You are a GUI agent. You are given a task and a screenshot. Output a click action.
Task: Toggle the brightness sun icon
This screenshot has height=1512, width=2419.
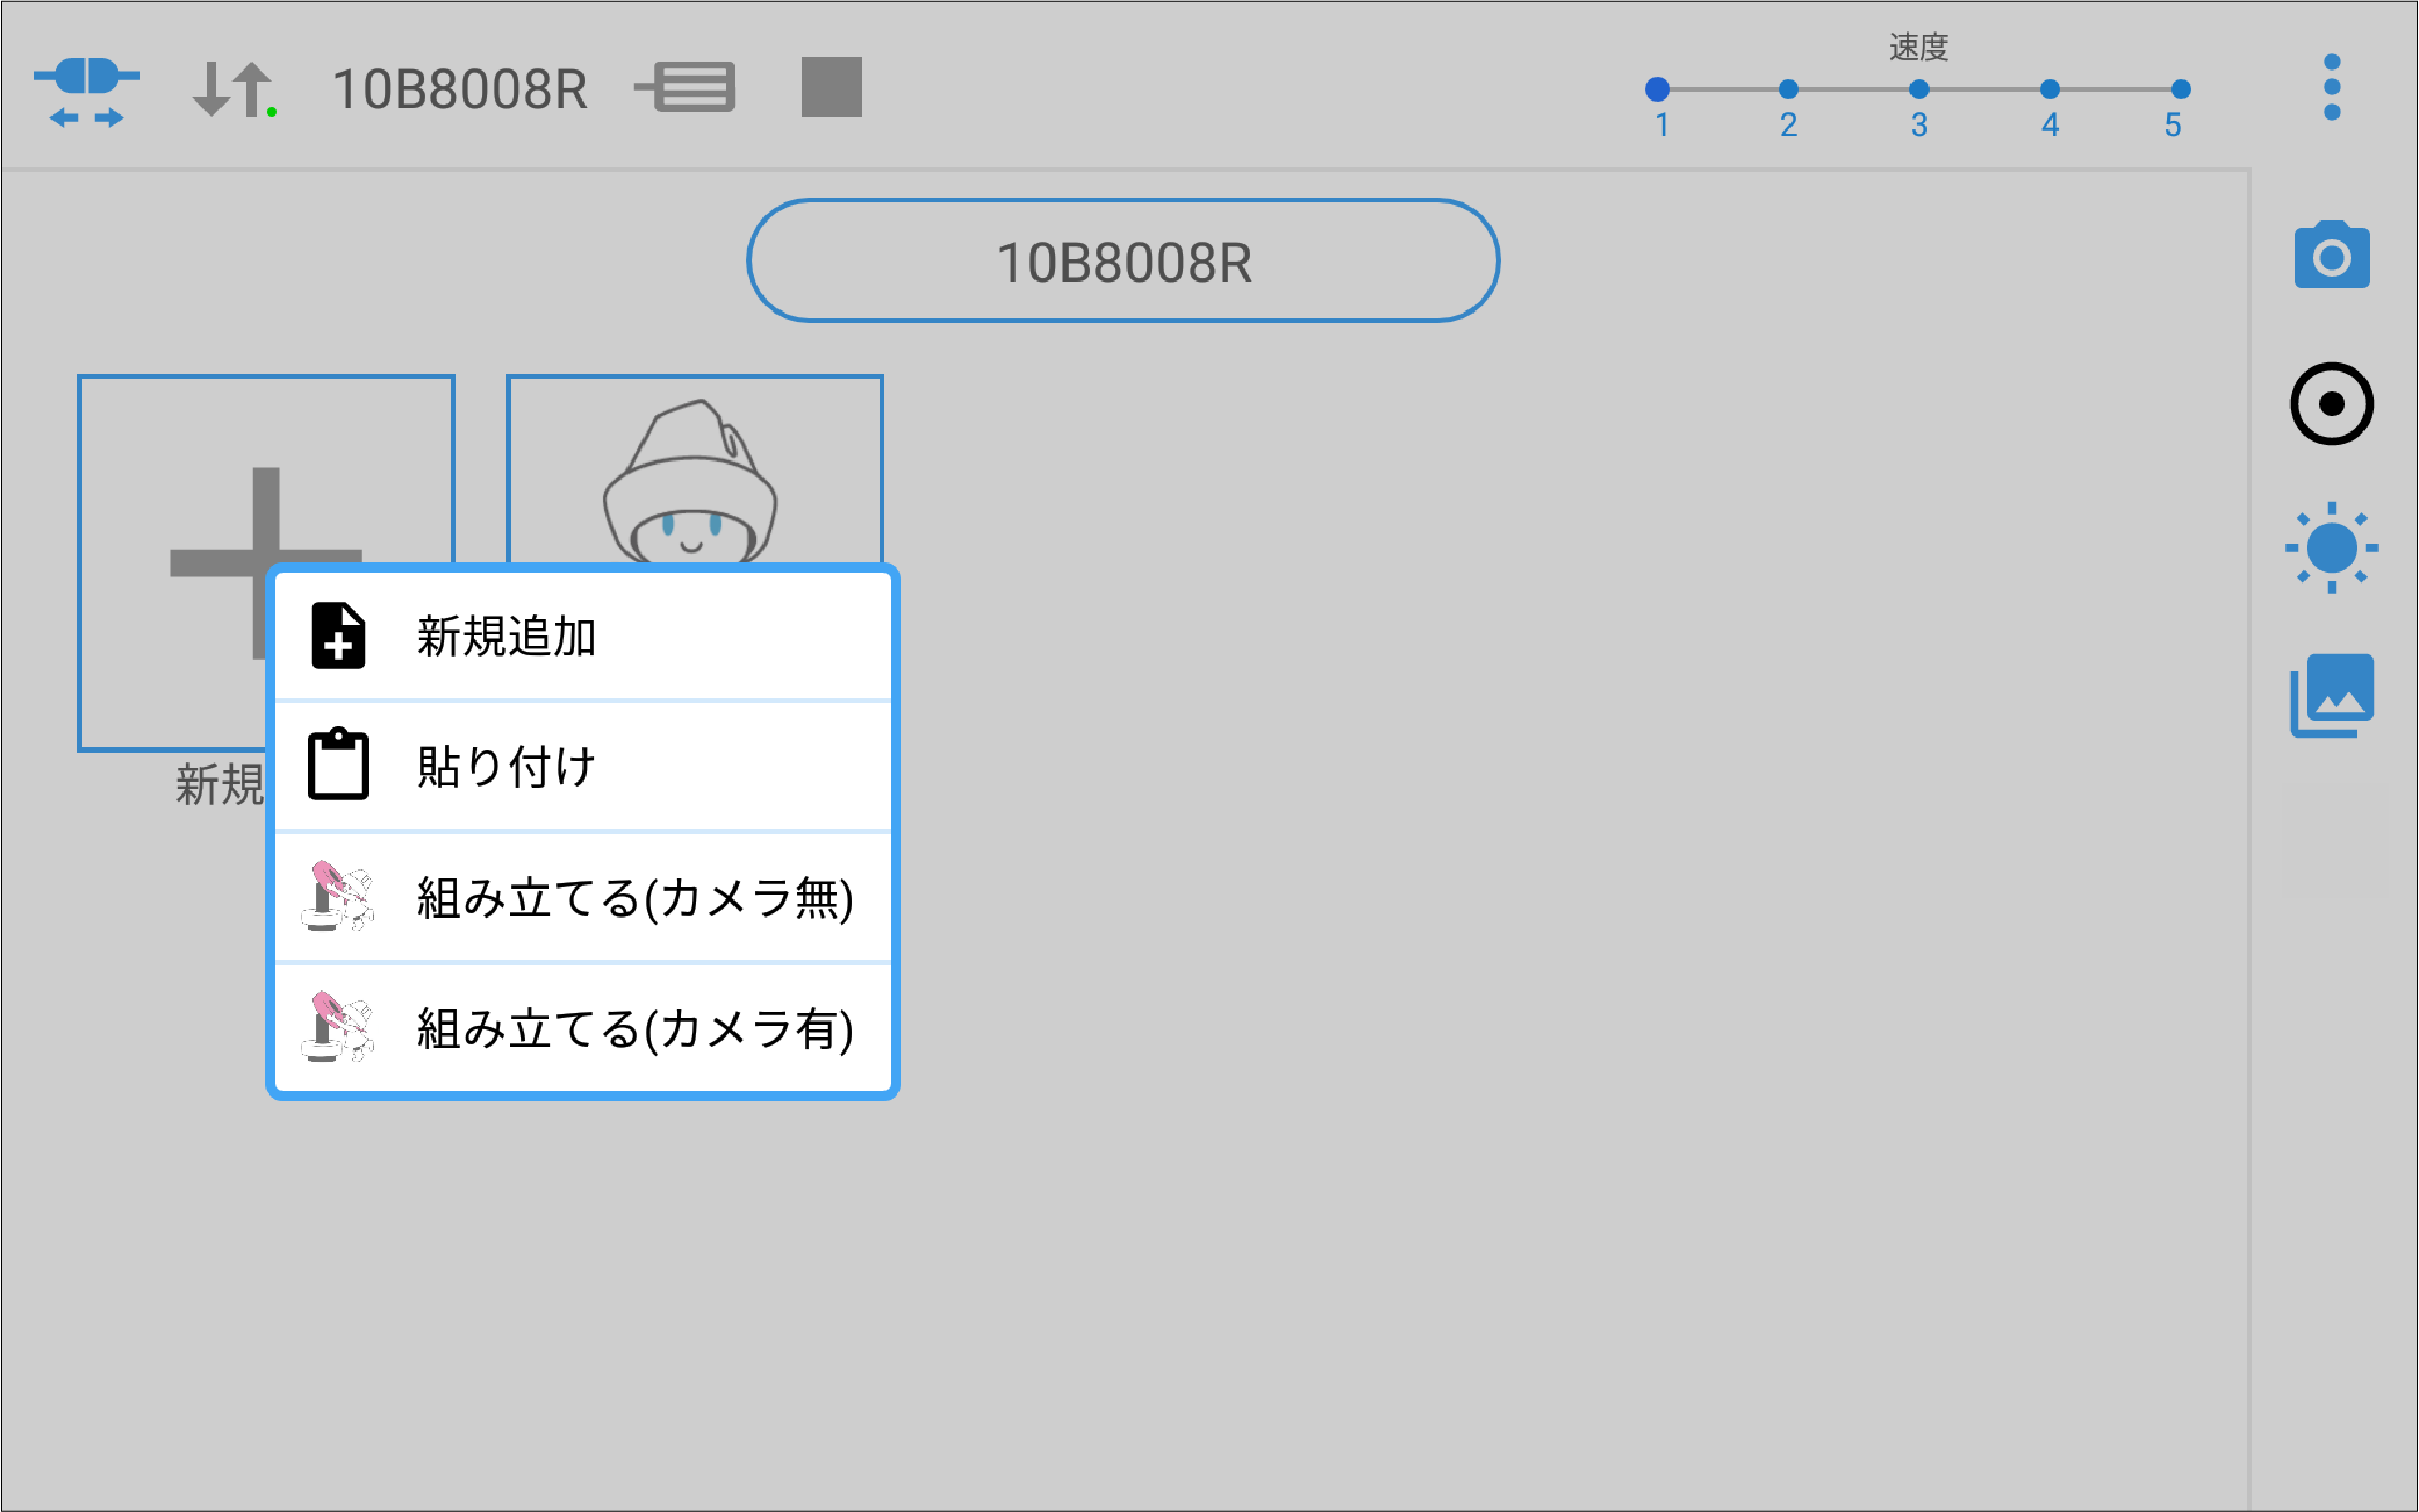point(2331,547)
